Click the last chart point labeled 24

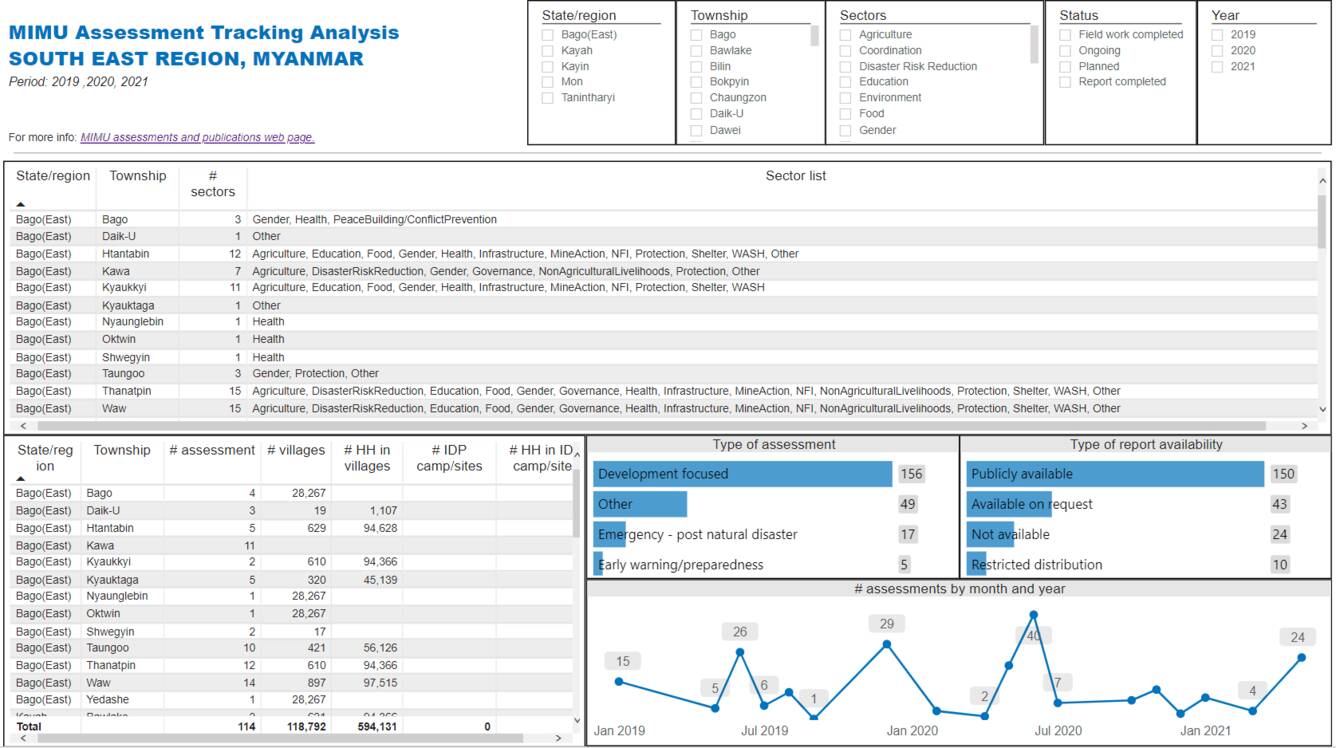pyautogui.click(x=1302, y=657)
